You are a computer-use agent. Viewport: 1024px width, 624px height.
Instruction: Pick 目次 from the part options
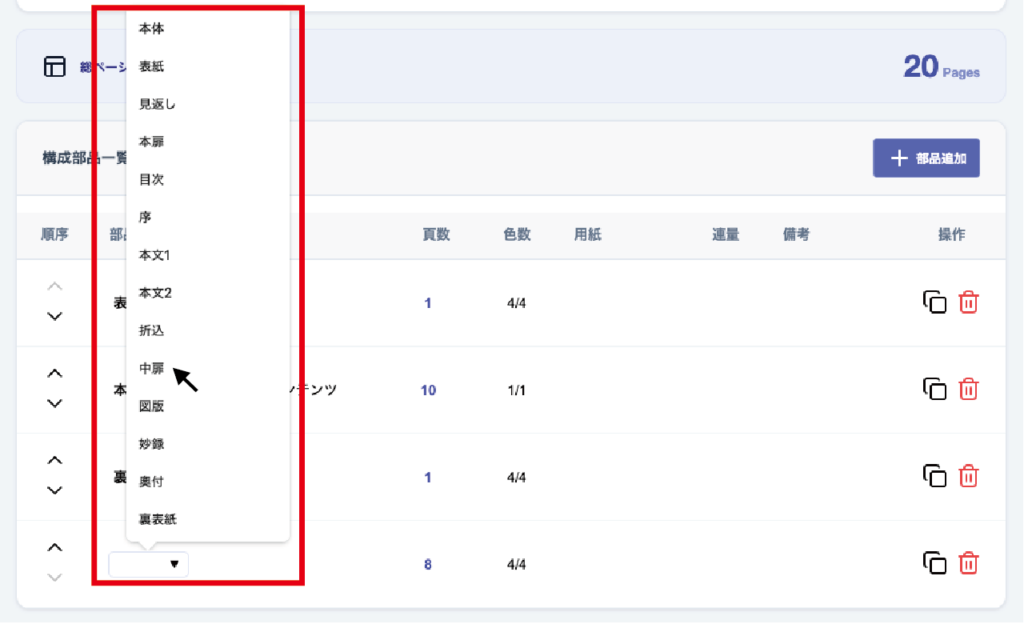[152, 180]
